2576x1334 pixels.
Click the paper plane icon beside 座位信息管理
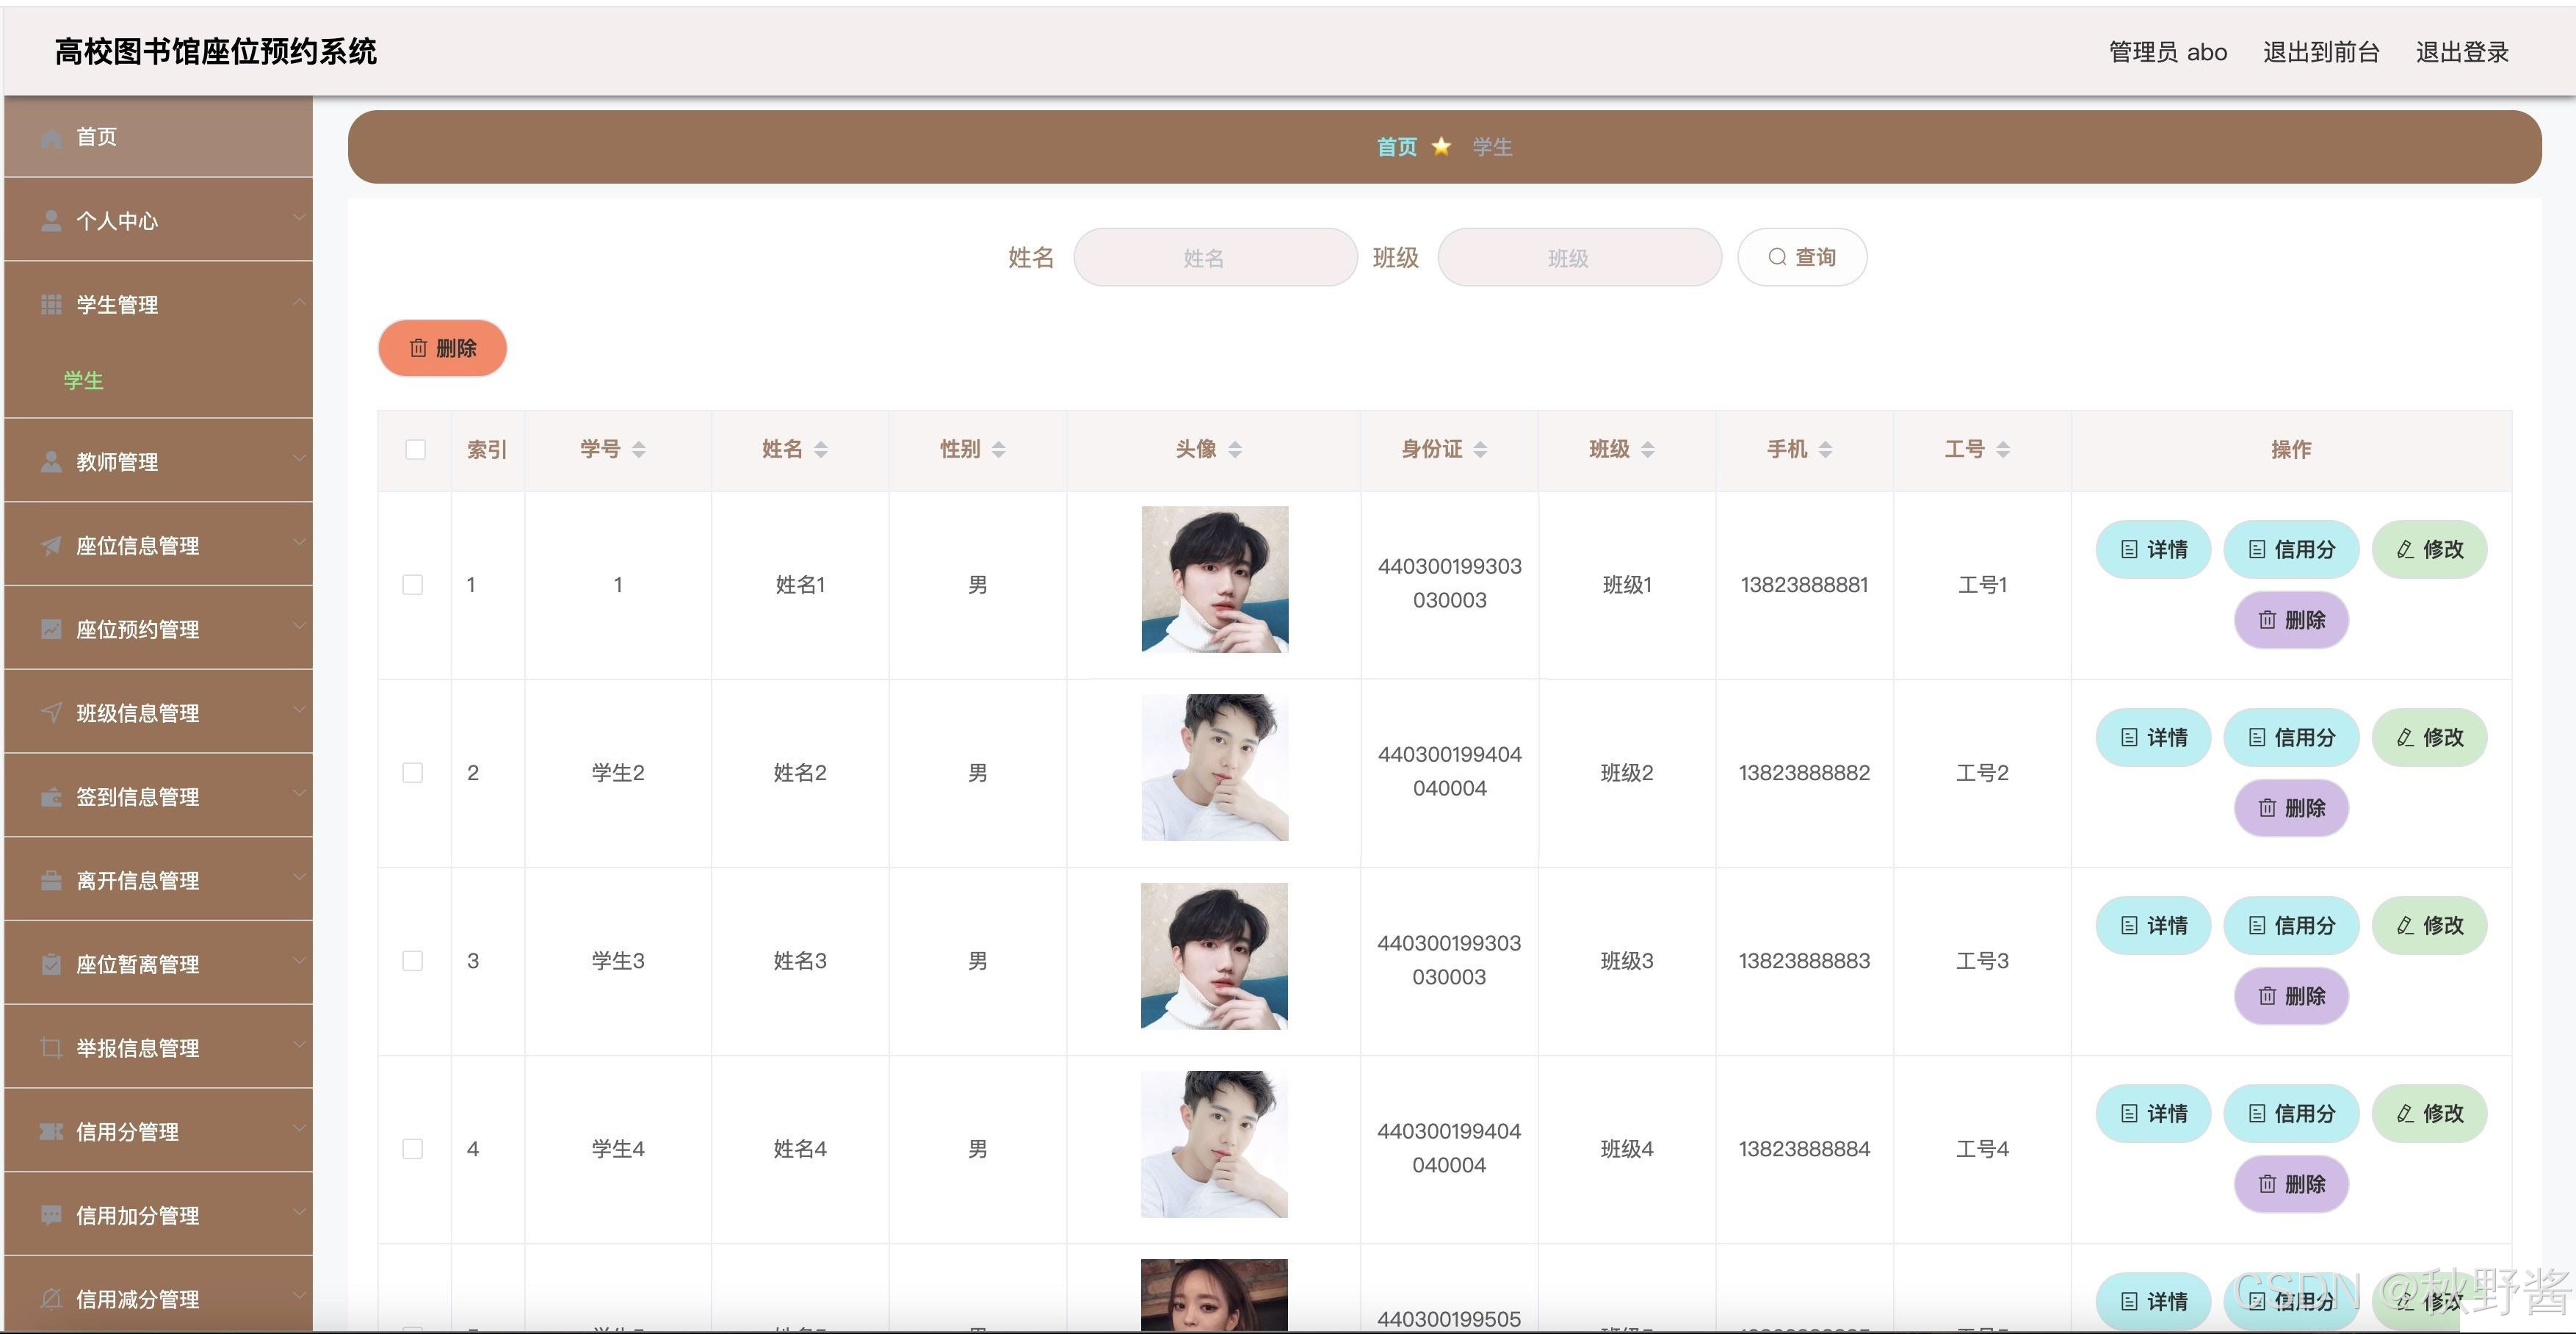coord(51,546)
